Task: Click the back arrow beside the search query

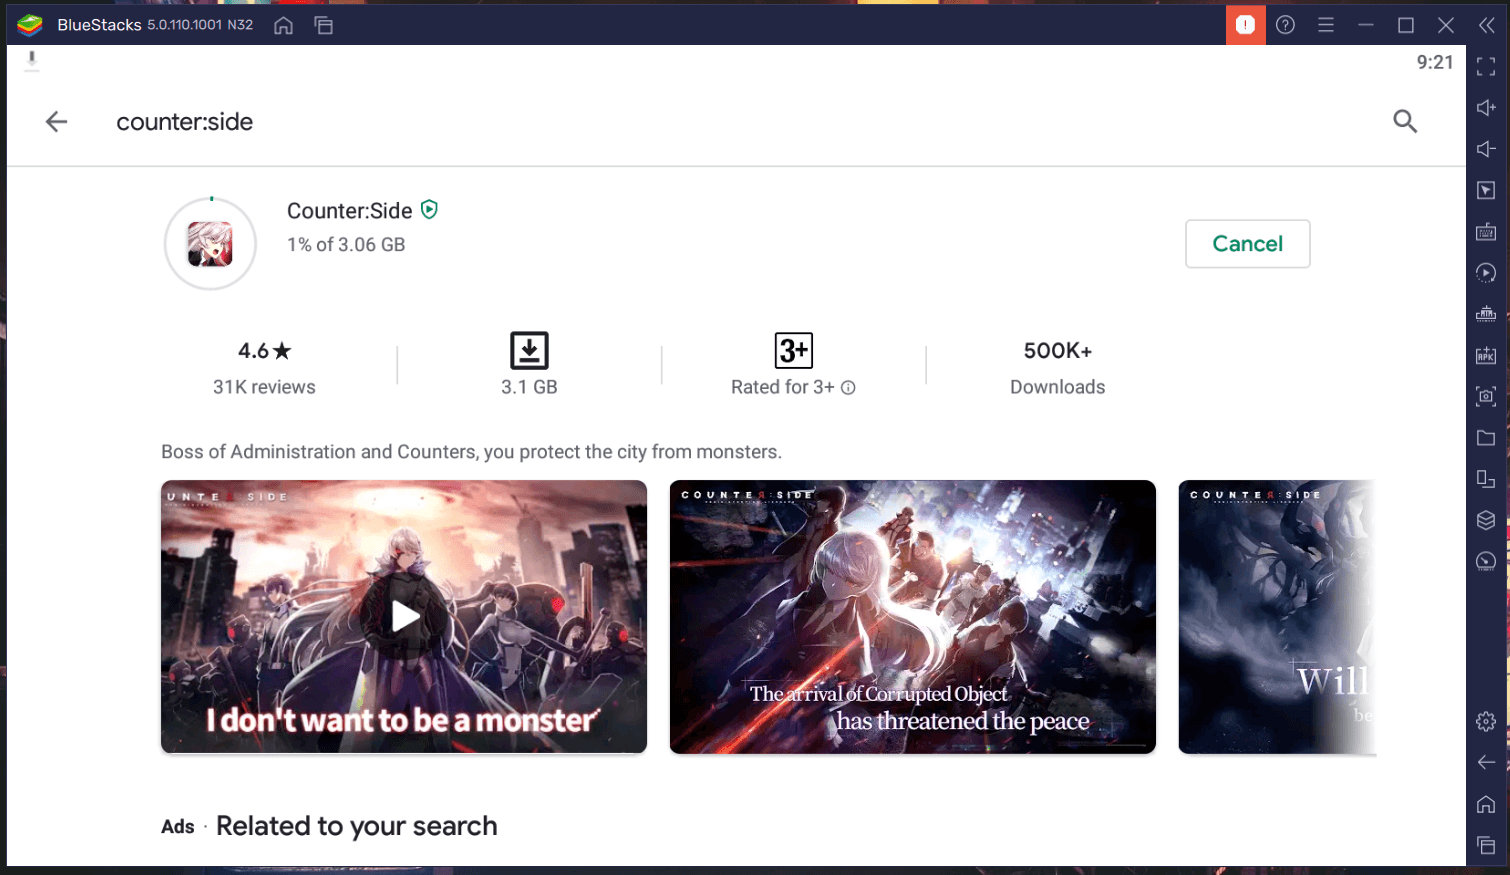Action: (x=56, y=122)
